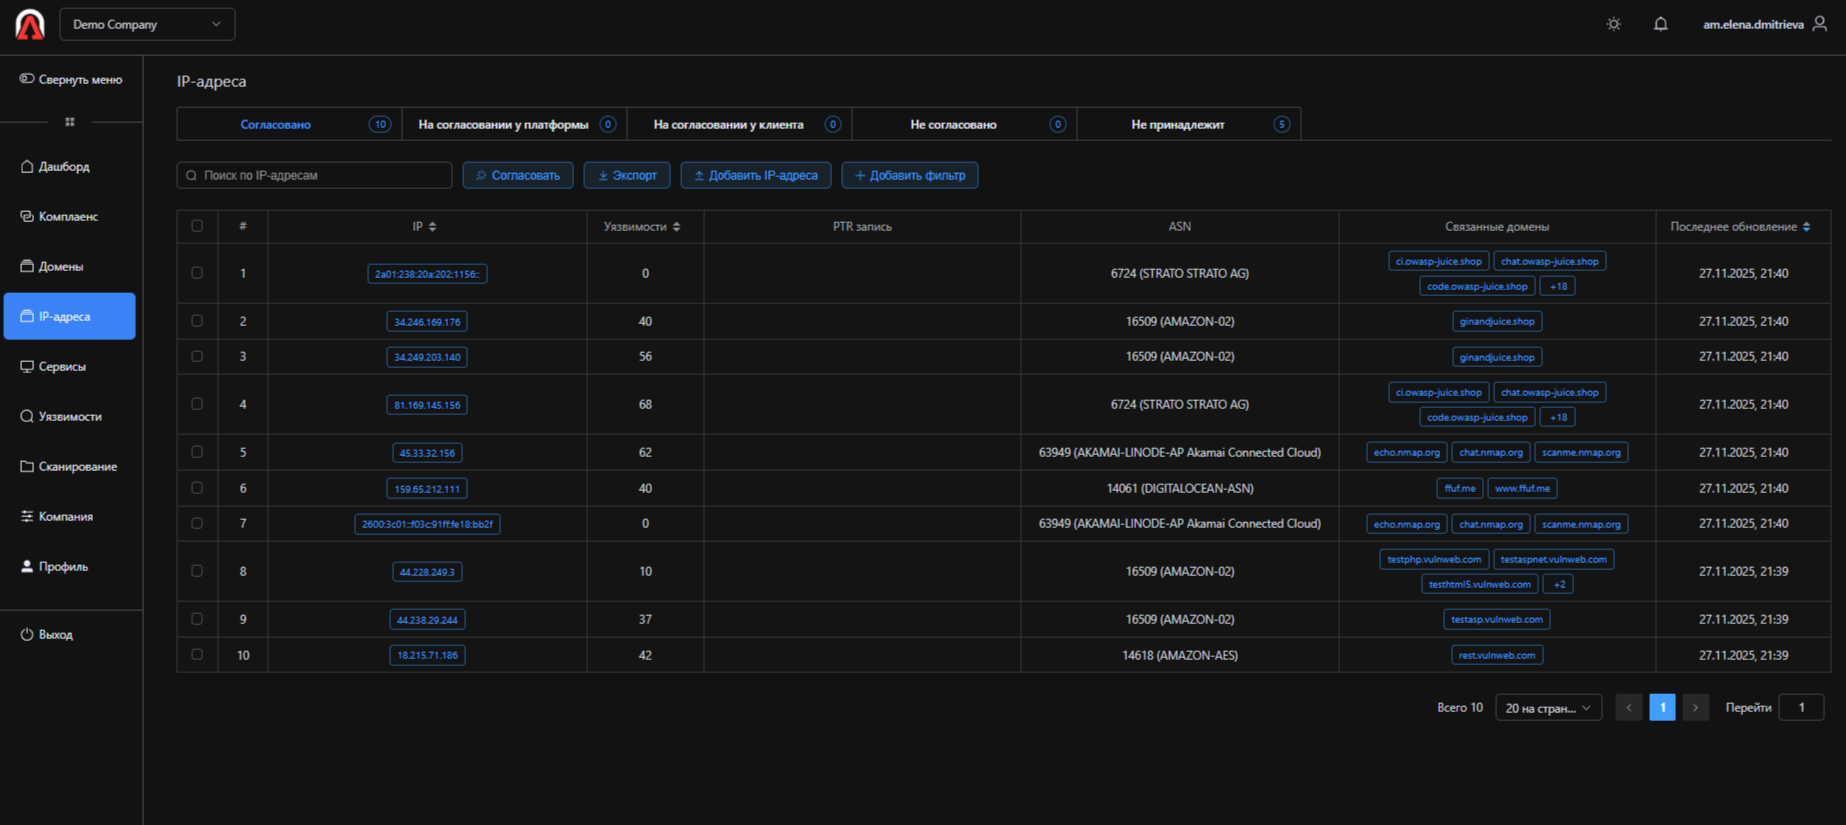Switch to the Не согласовано tab
This screenshot has height=825, width=1846.
965,124
